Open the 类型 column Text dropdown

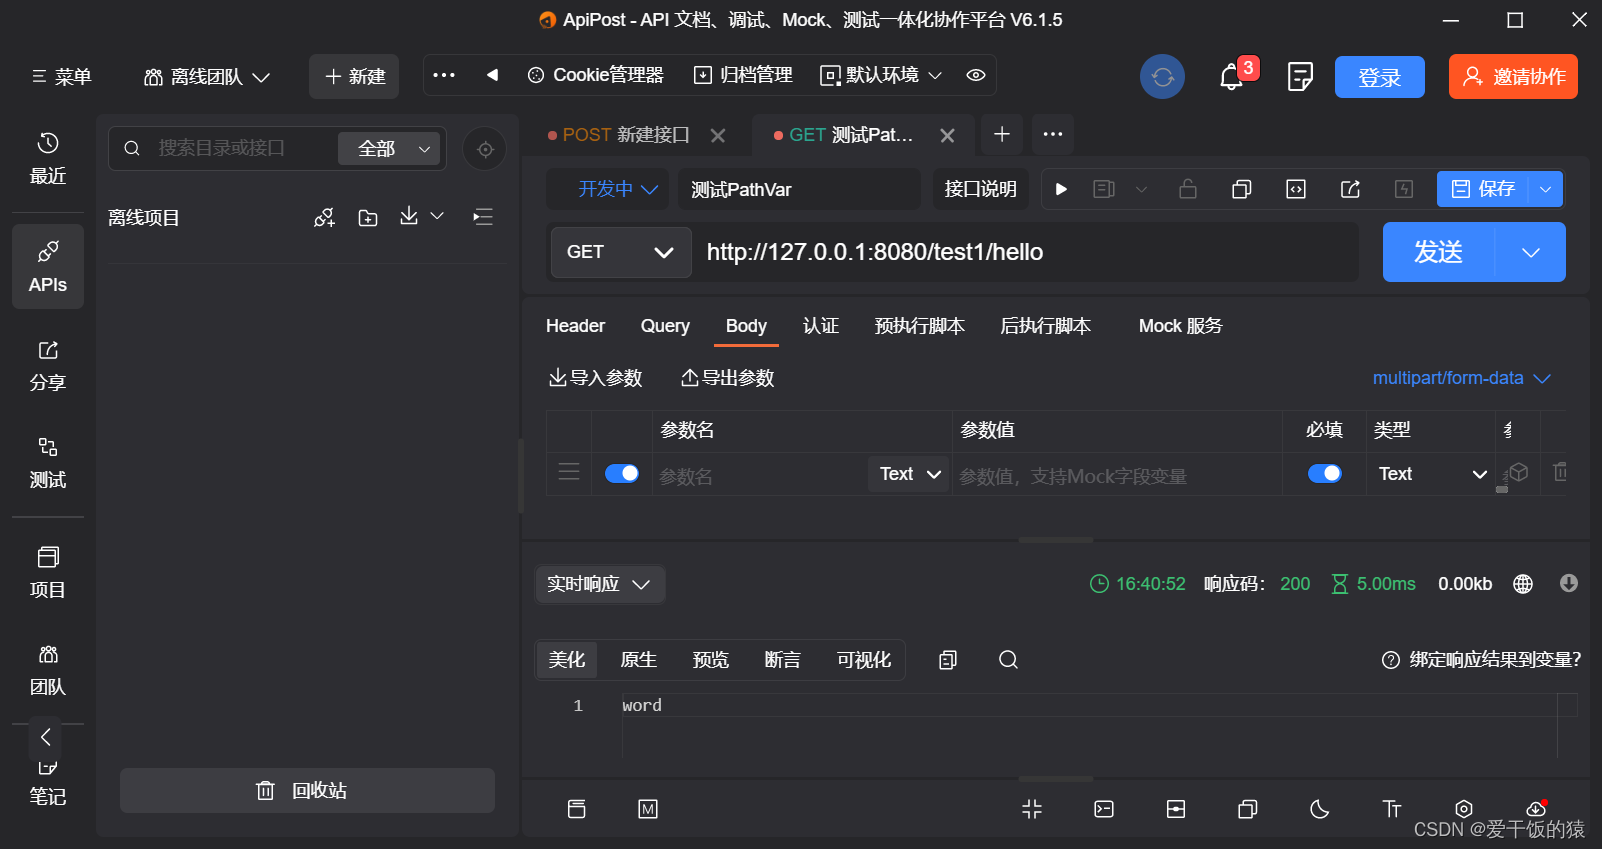pyautogui.click(x=1433, y=474)
